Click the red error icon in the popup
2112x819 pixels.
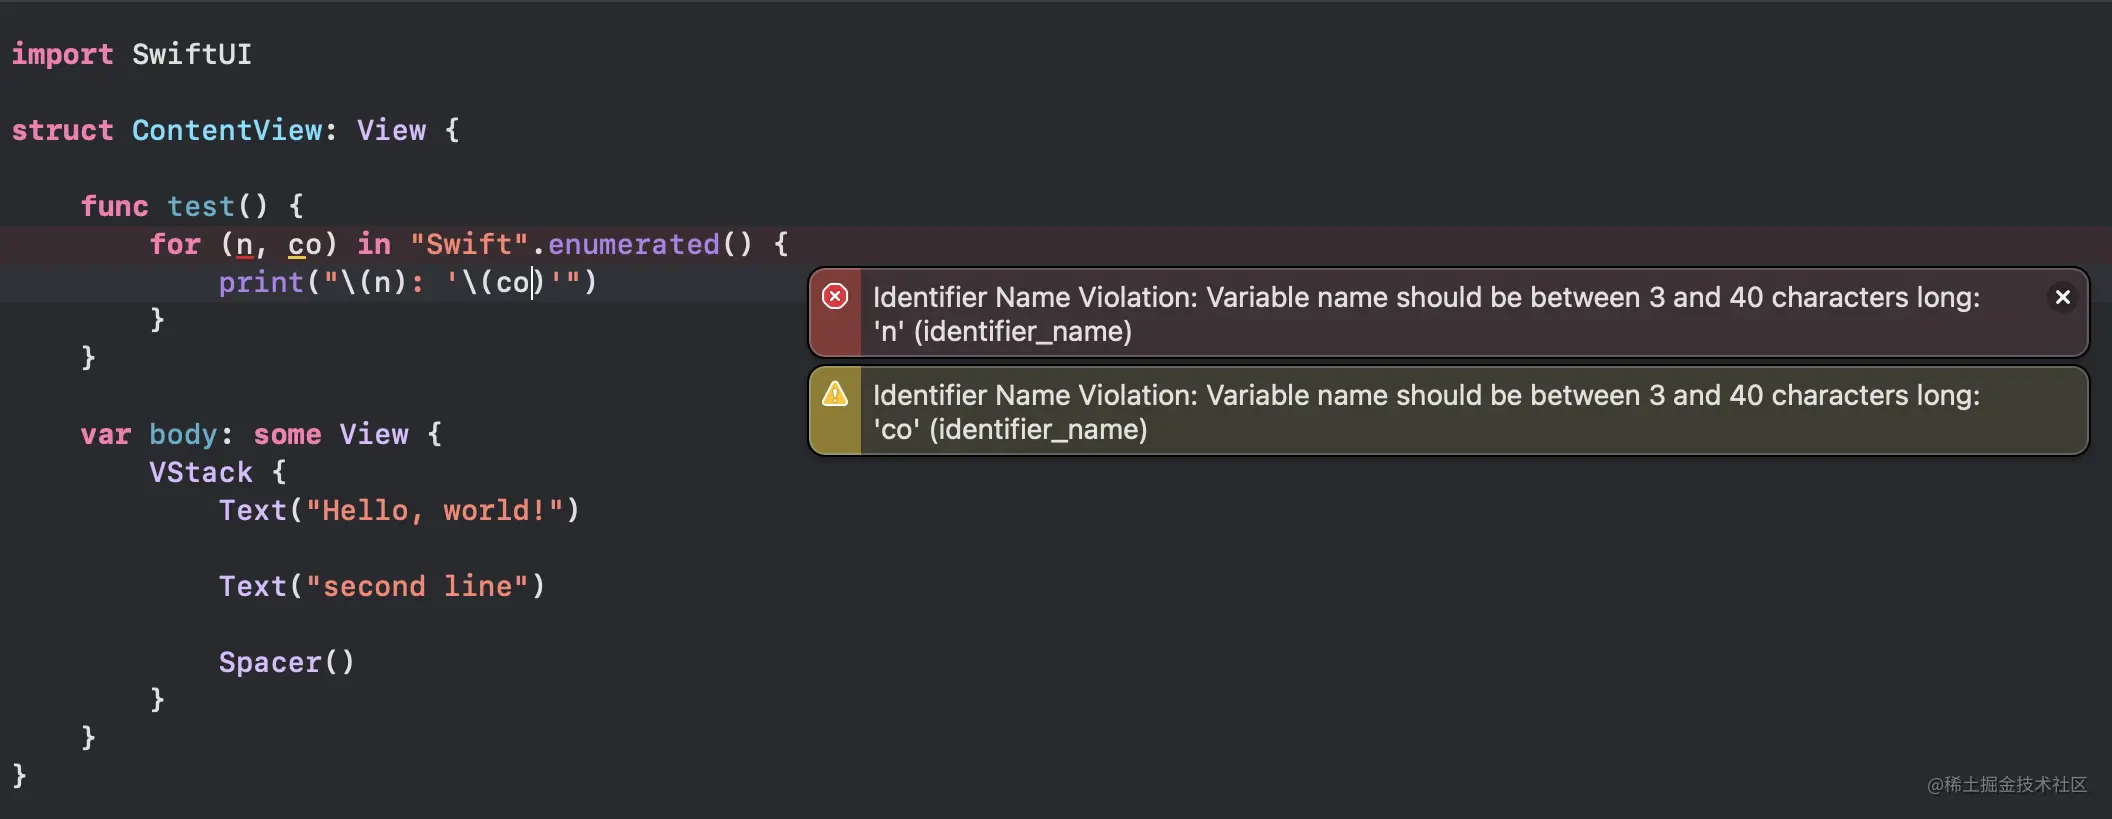[835, 297]
